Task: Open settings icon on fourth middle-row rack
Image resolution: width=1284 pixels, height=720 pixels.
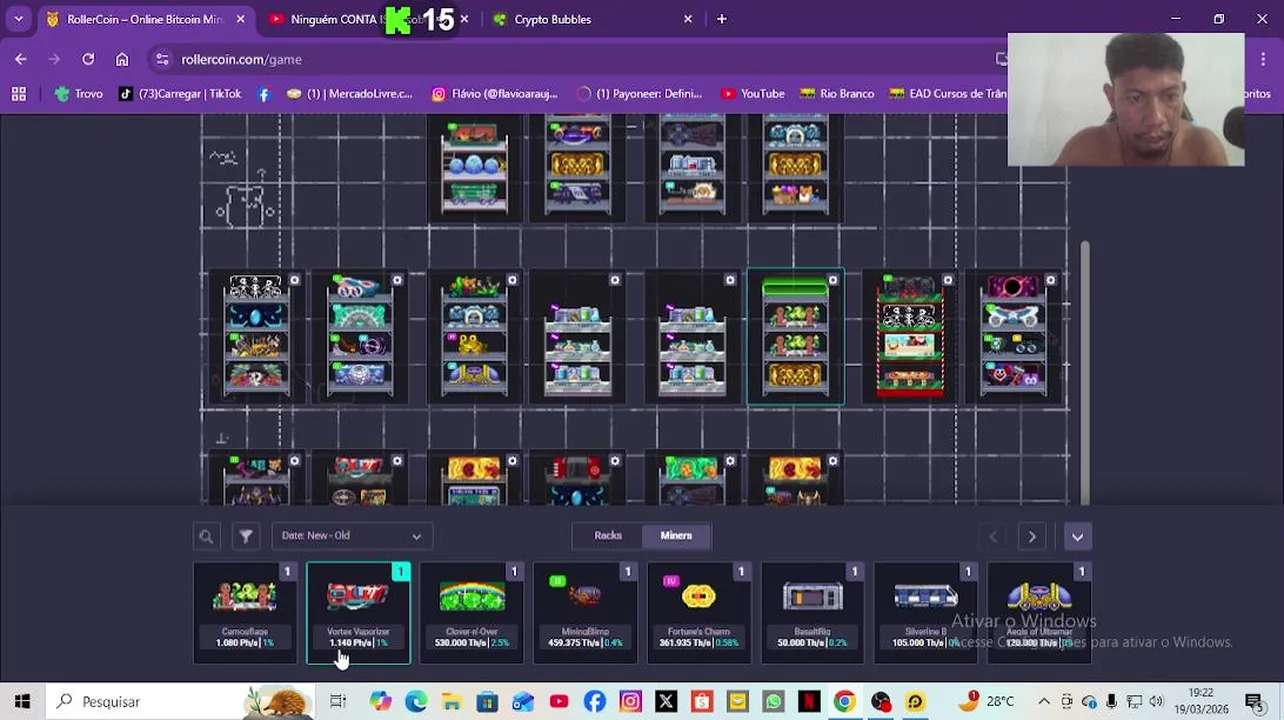Action: [615, 280]
